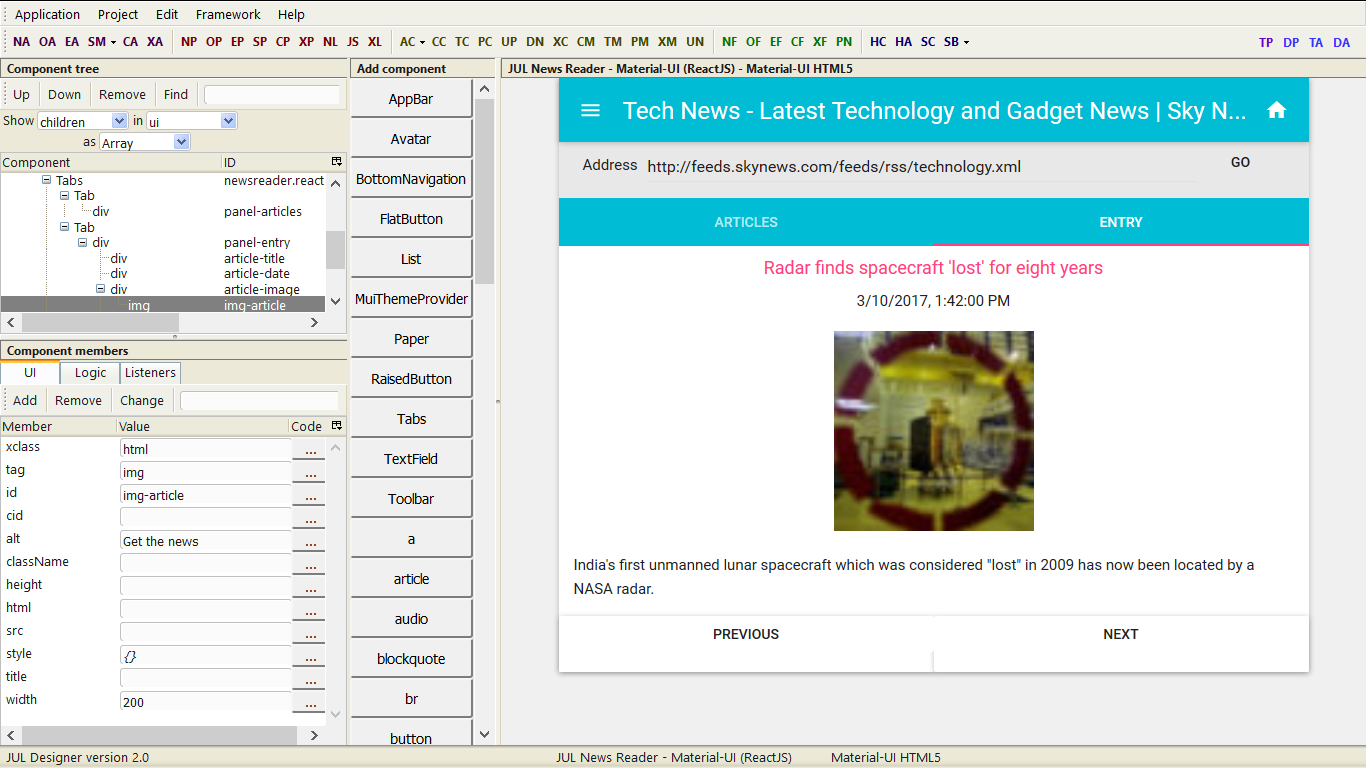Viewport: 1366px width, 768px height.
Task: Collapse the Tabs node in component tree
Action: [x=47, y=181]
